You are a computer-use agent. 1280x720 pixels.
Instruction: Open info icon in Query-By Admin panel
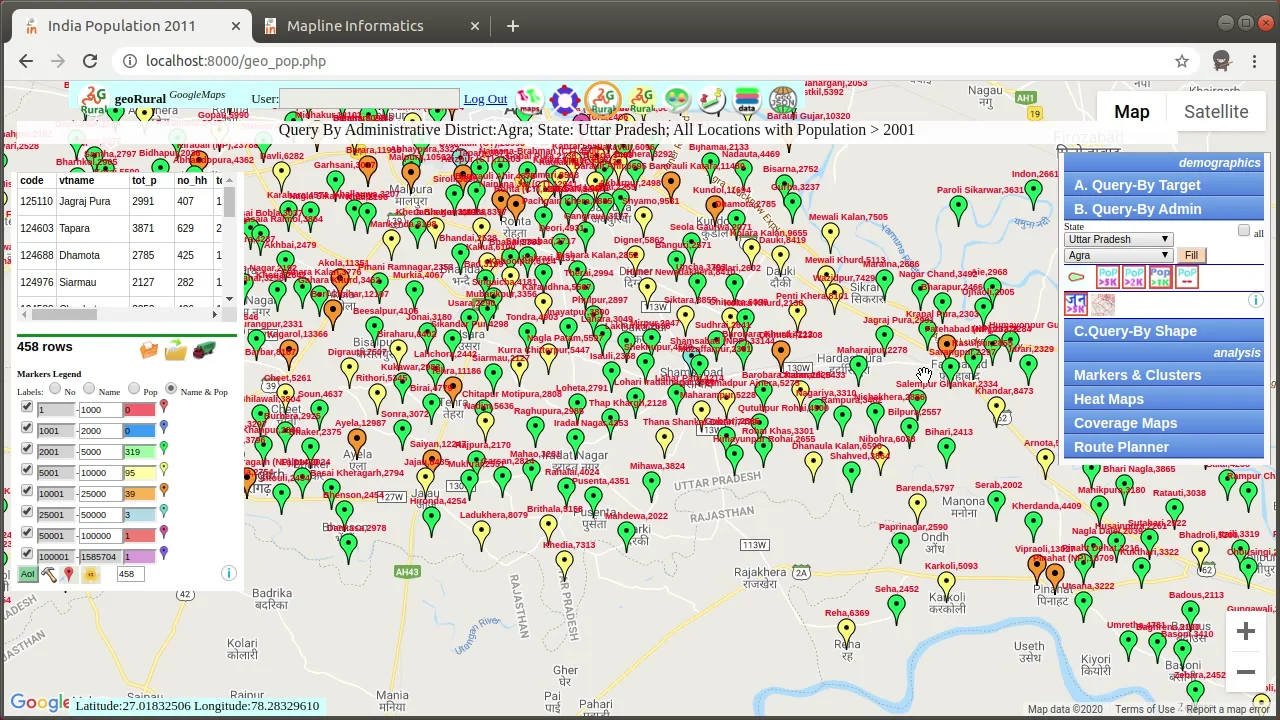(1255, 300)
